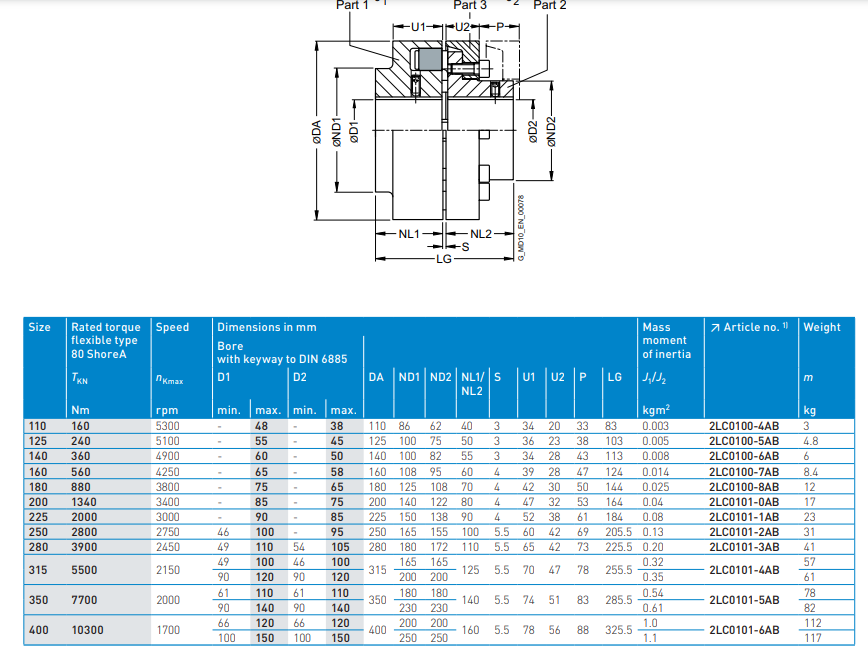Click the Part 1 label in the drawing
Viewport: 868px width, 655px height.
pos(352,6)
